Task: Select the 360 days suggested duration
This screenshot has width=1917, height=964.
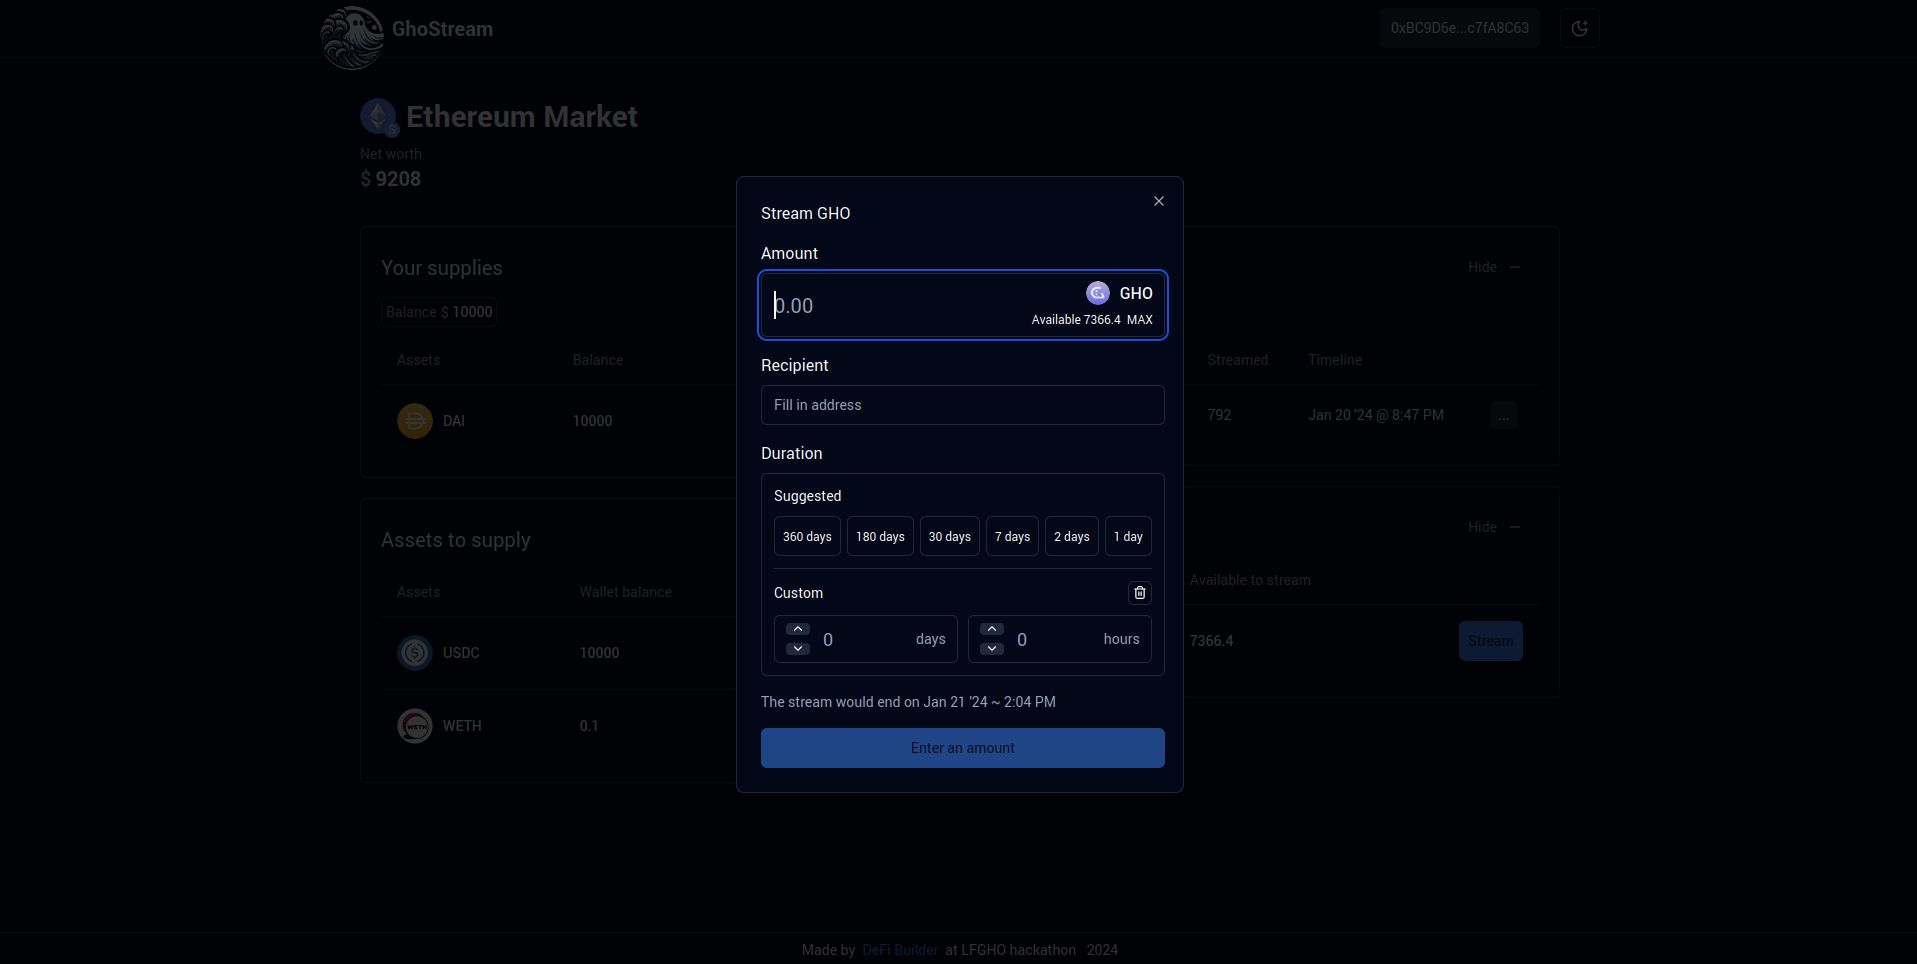Action: (807, 537)
